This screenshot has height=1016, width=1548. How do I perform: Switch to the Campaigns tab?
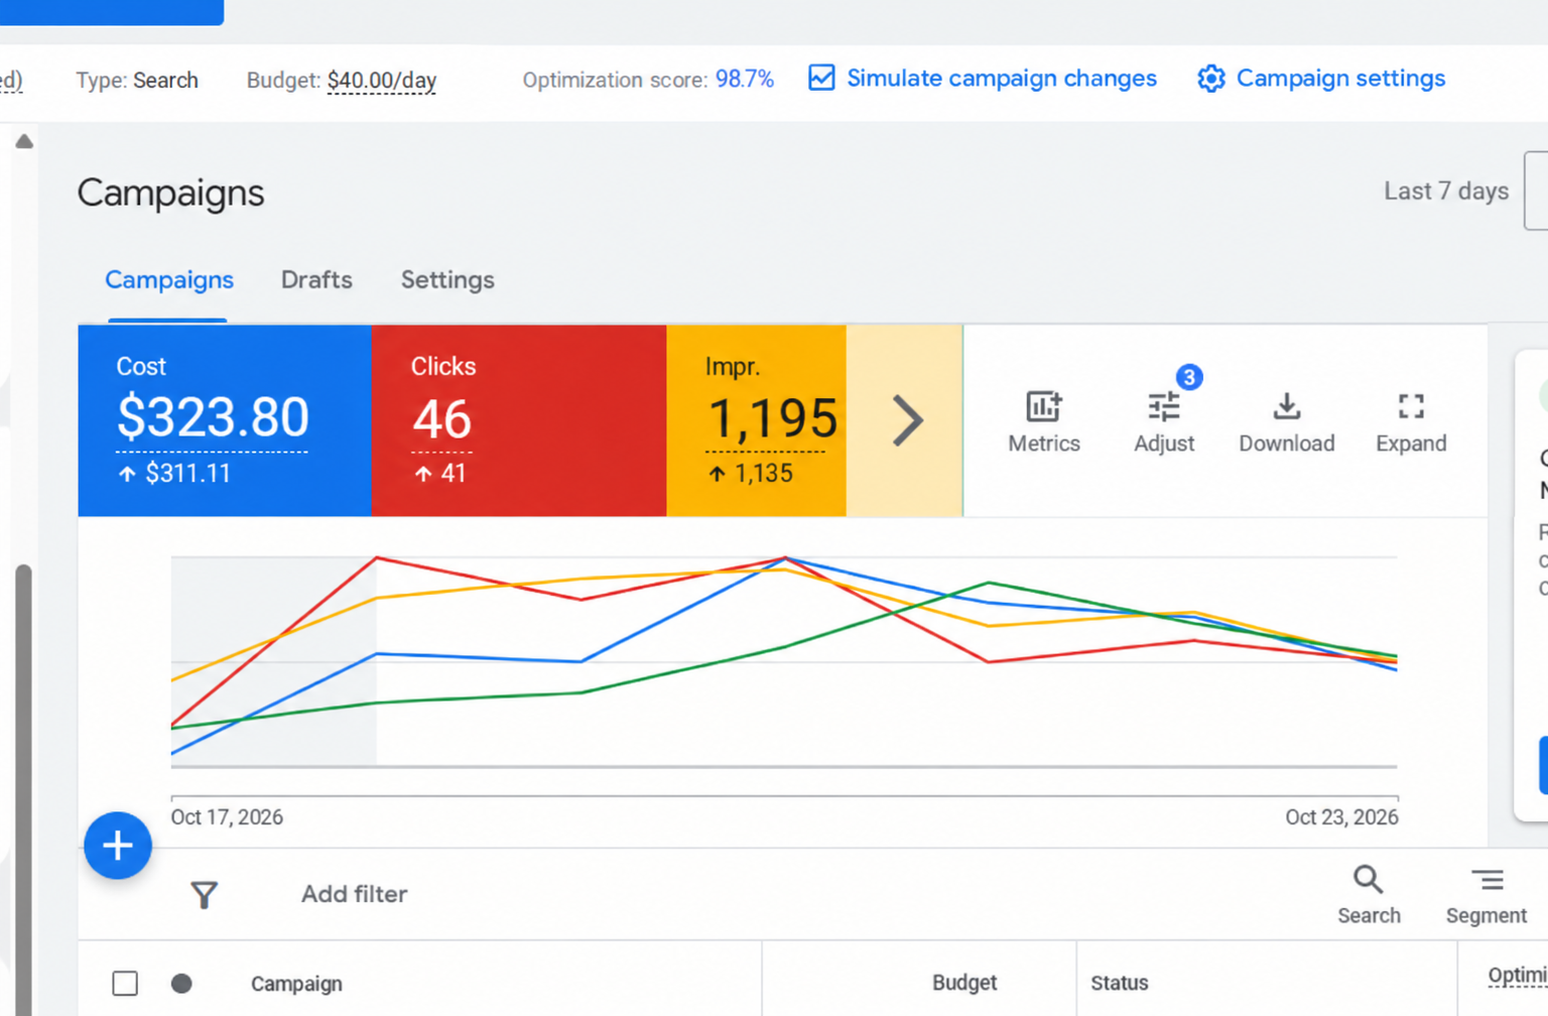tap(169, 280)
